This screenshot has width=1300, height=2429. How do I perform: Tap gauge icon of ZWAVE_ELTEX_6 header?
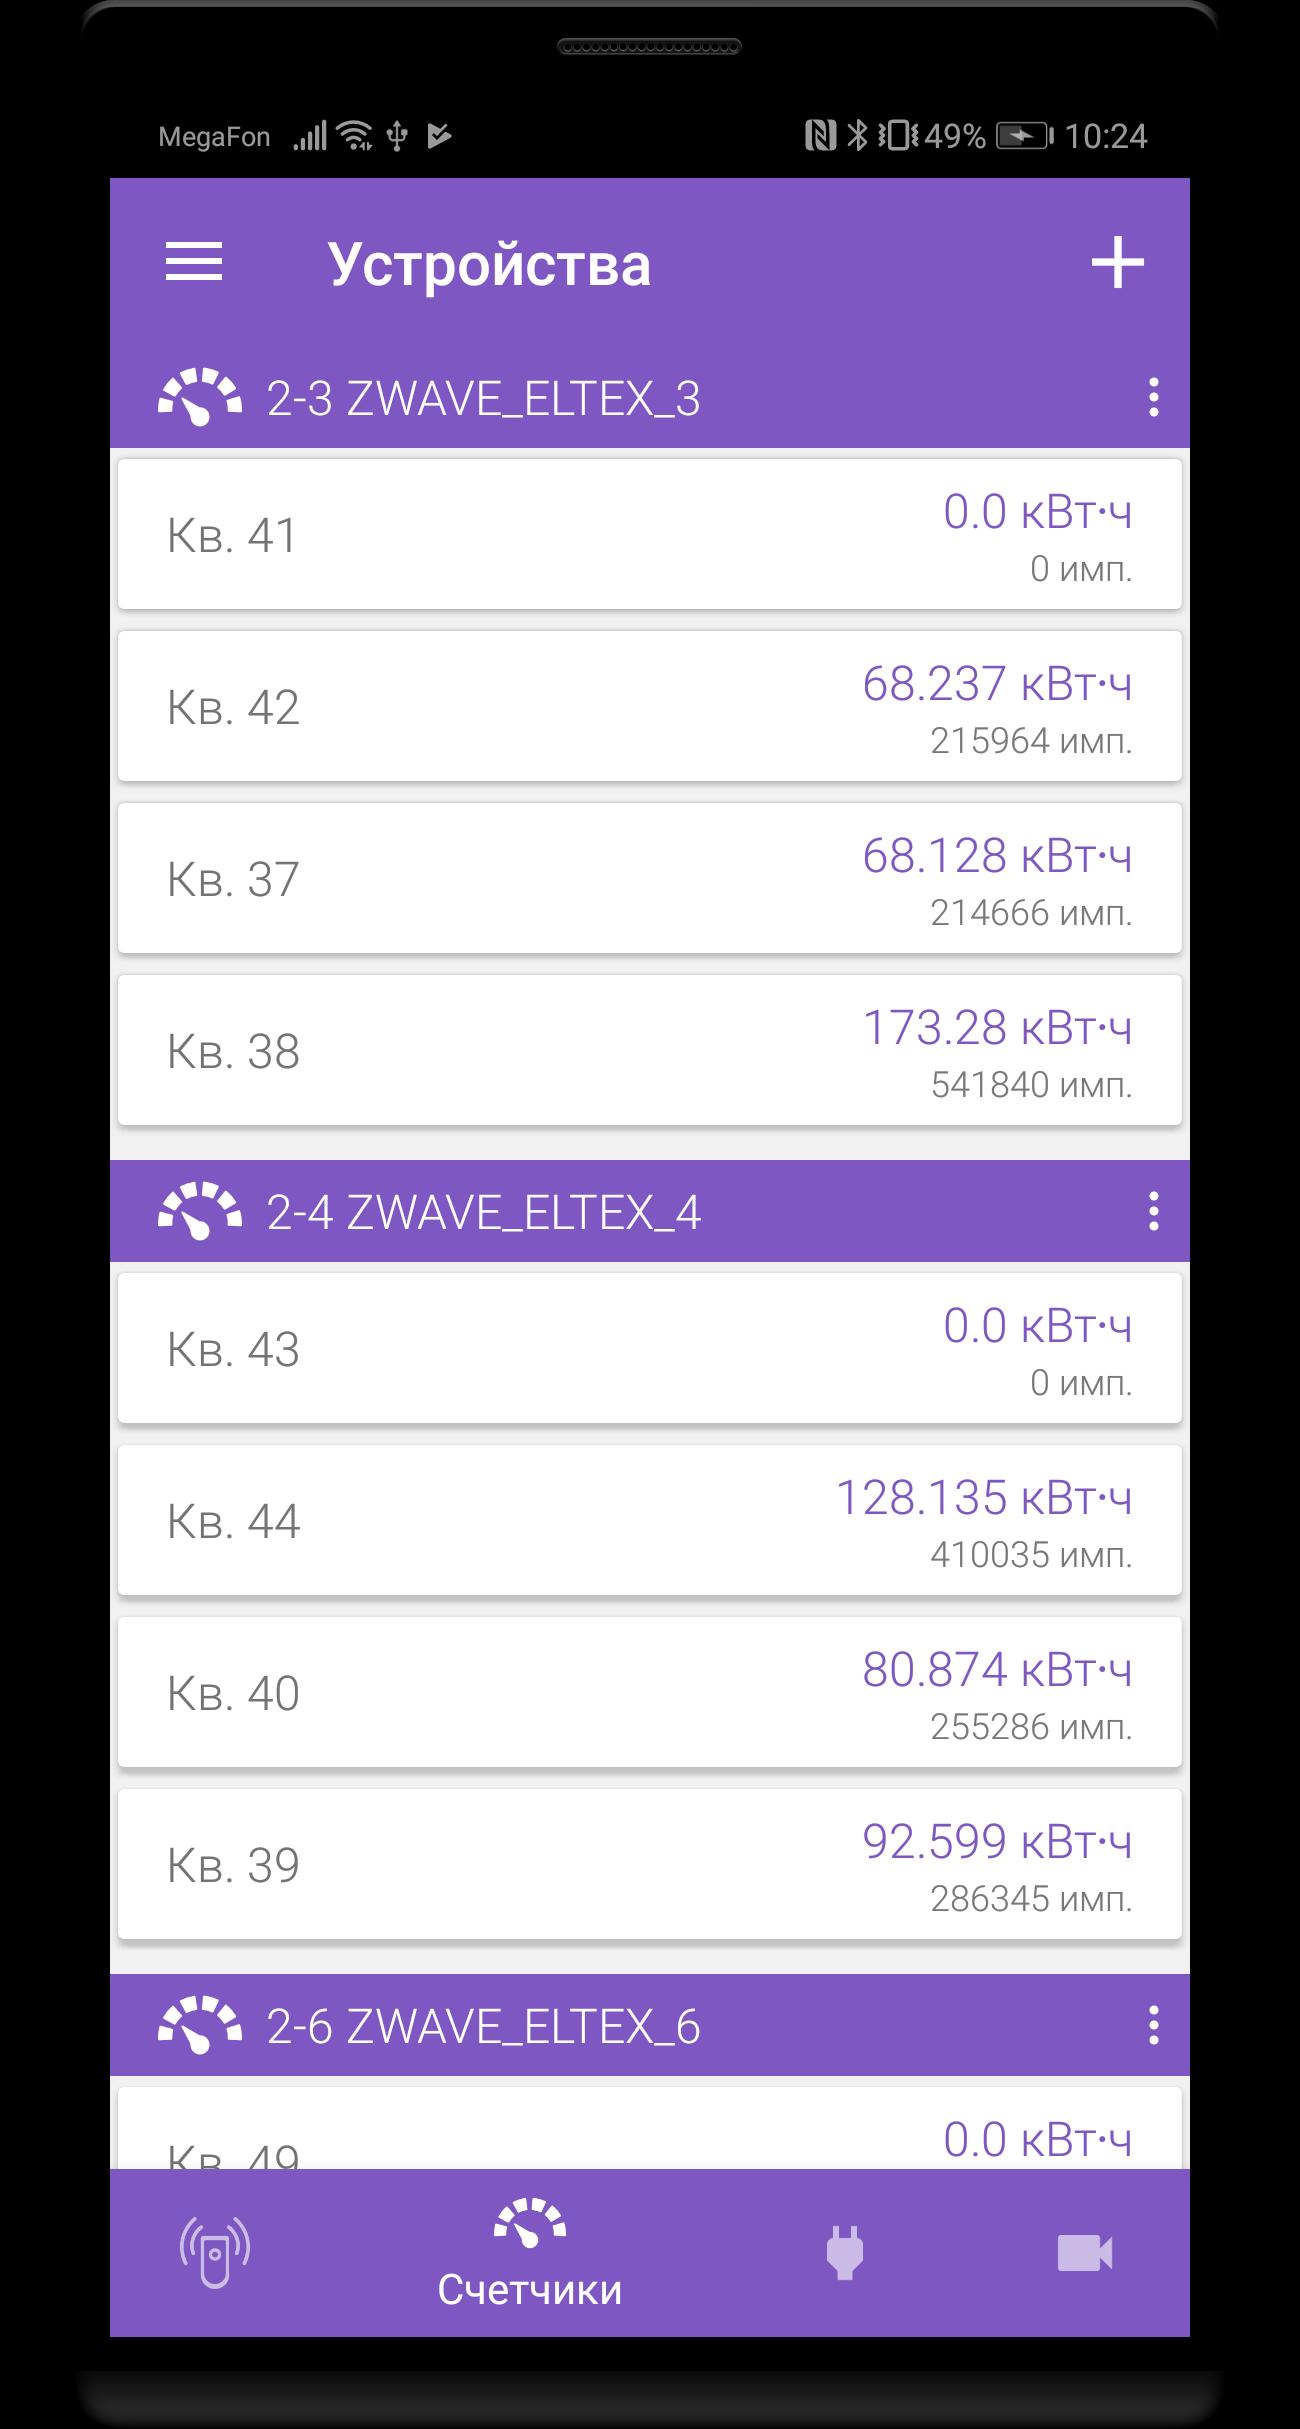(200, 2025)
